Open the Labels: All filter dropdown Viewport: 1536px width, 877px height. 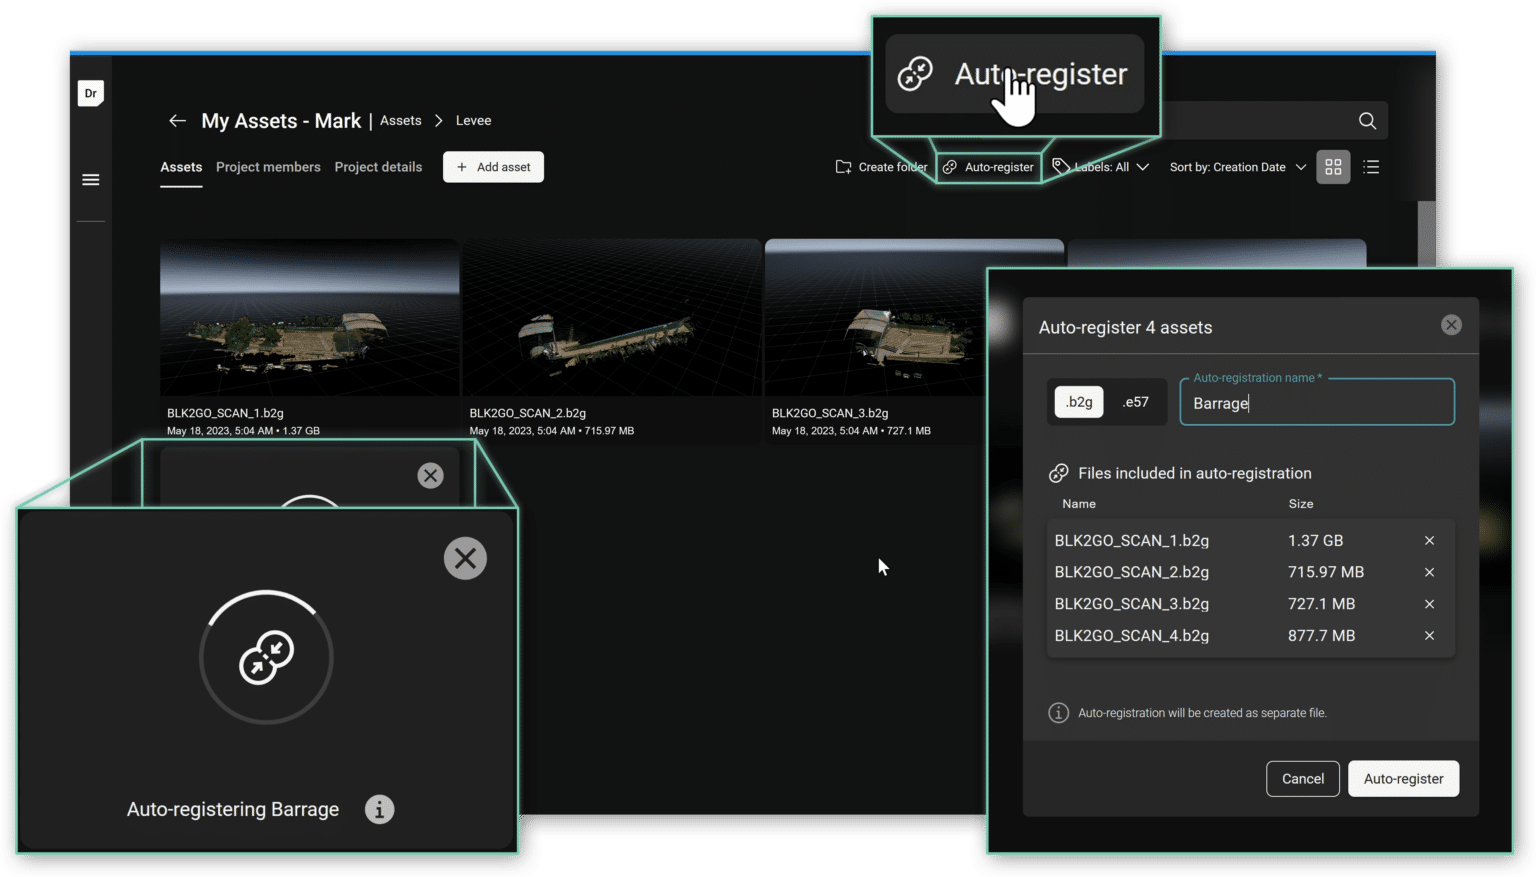(1100, 167)
